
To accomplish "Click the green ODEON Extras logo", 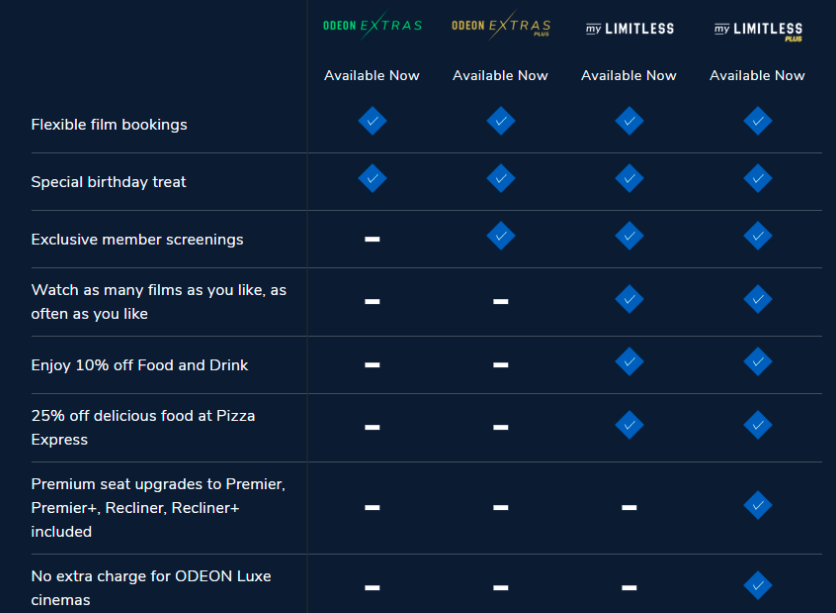I will (372, 26).
